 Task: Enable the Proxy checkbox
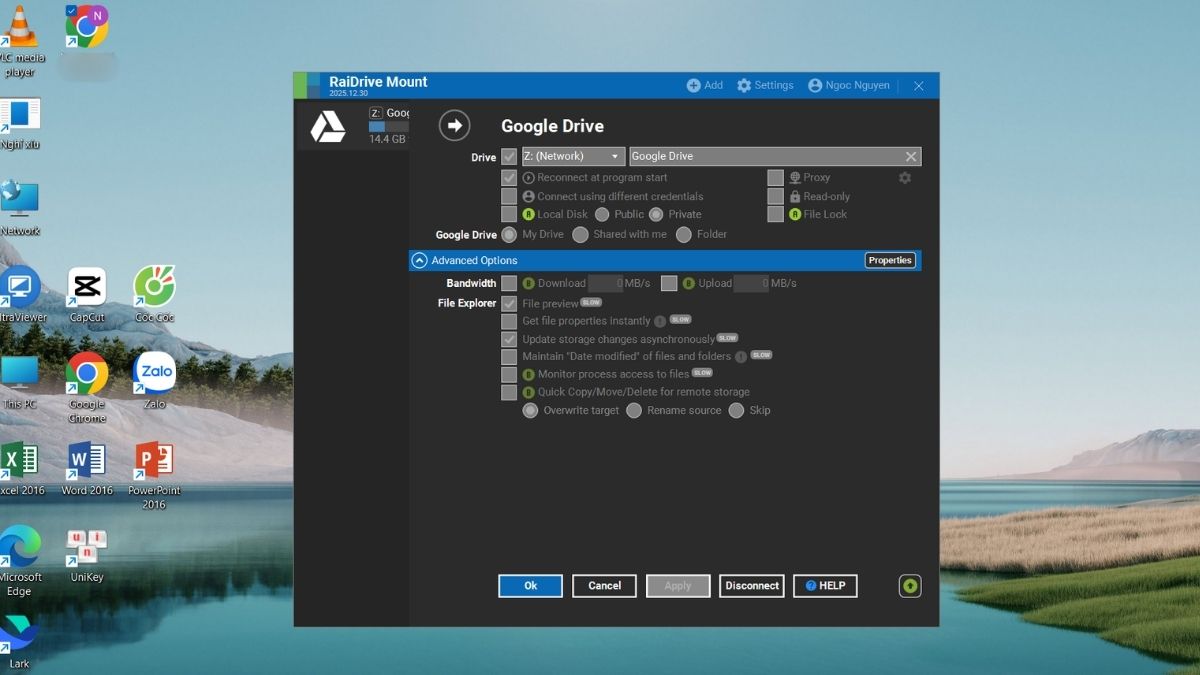click(x=775, y=177)
